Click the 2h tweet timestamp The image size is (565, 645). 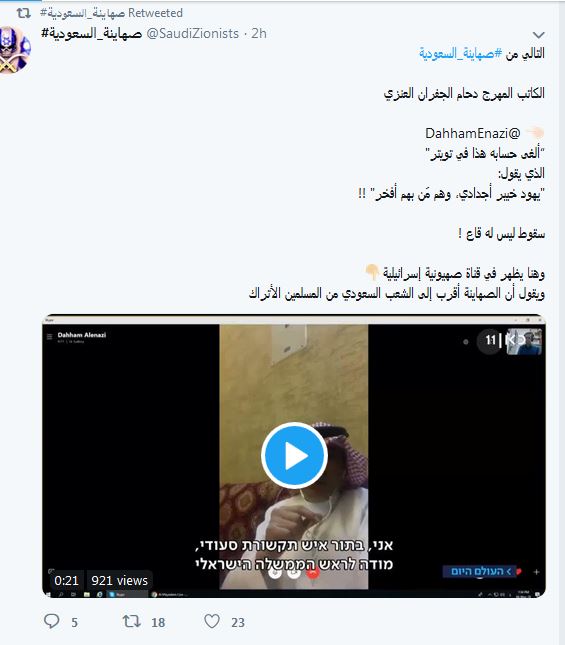coord(259,33)
